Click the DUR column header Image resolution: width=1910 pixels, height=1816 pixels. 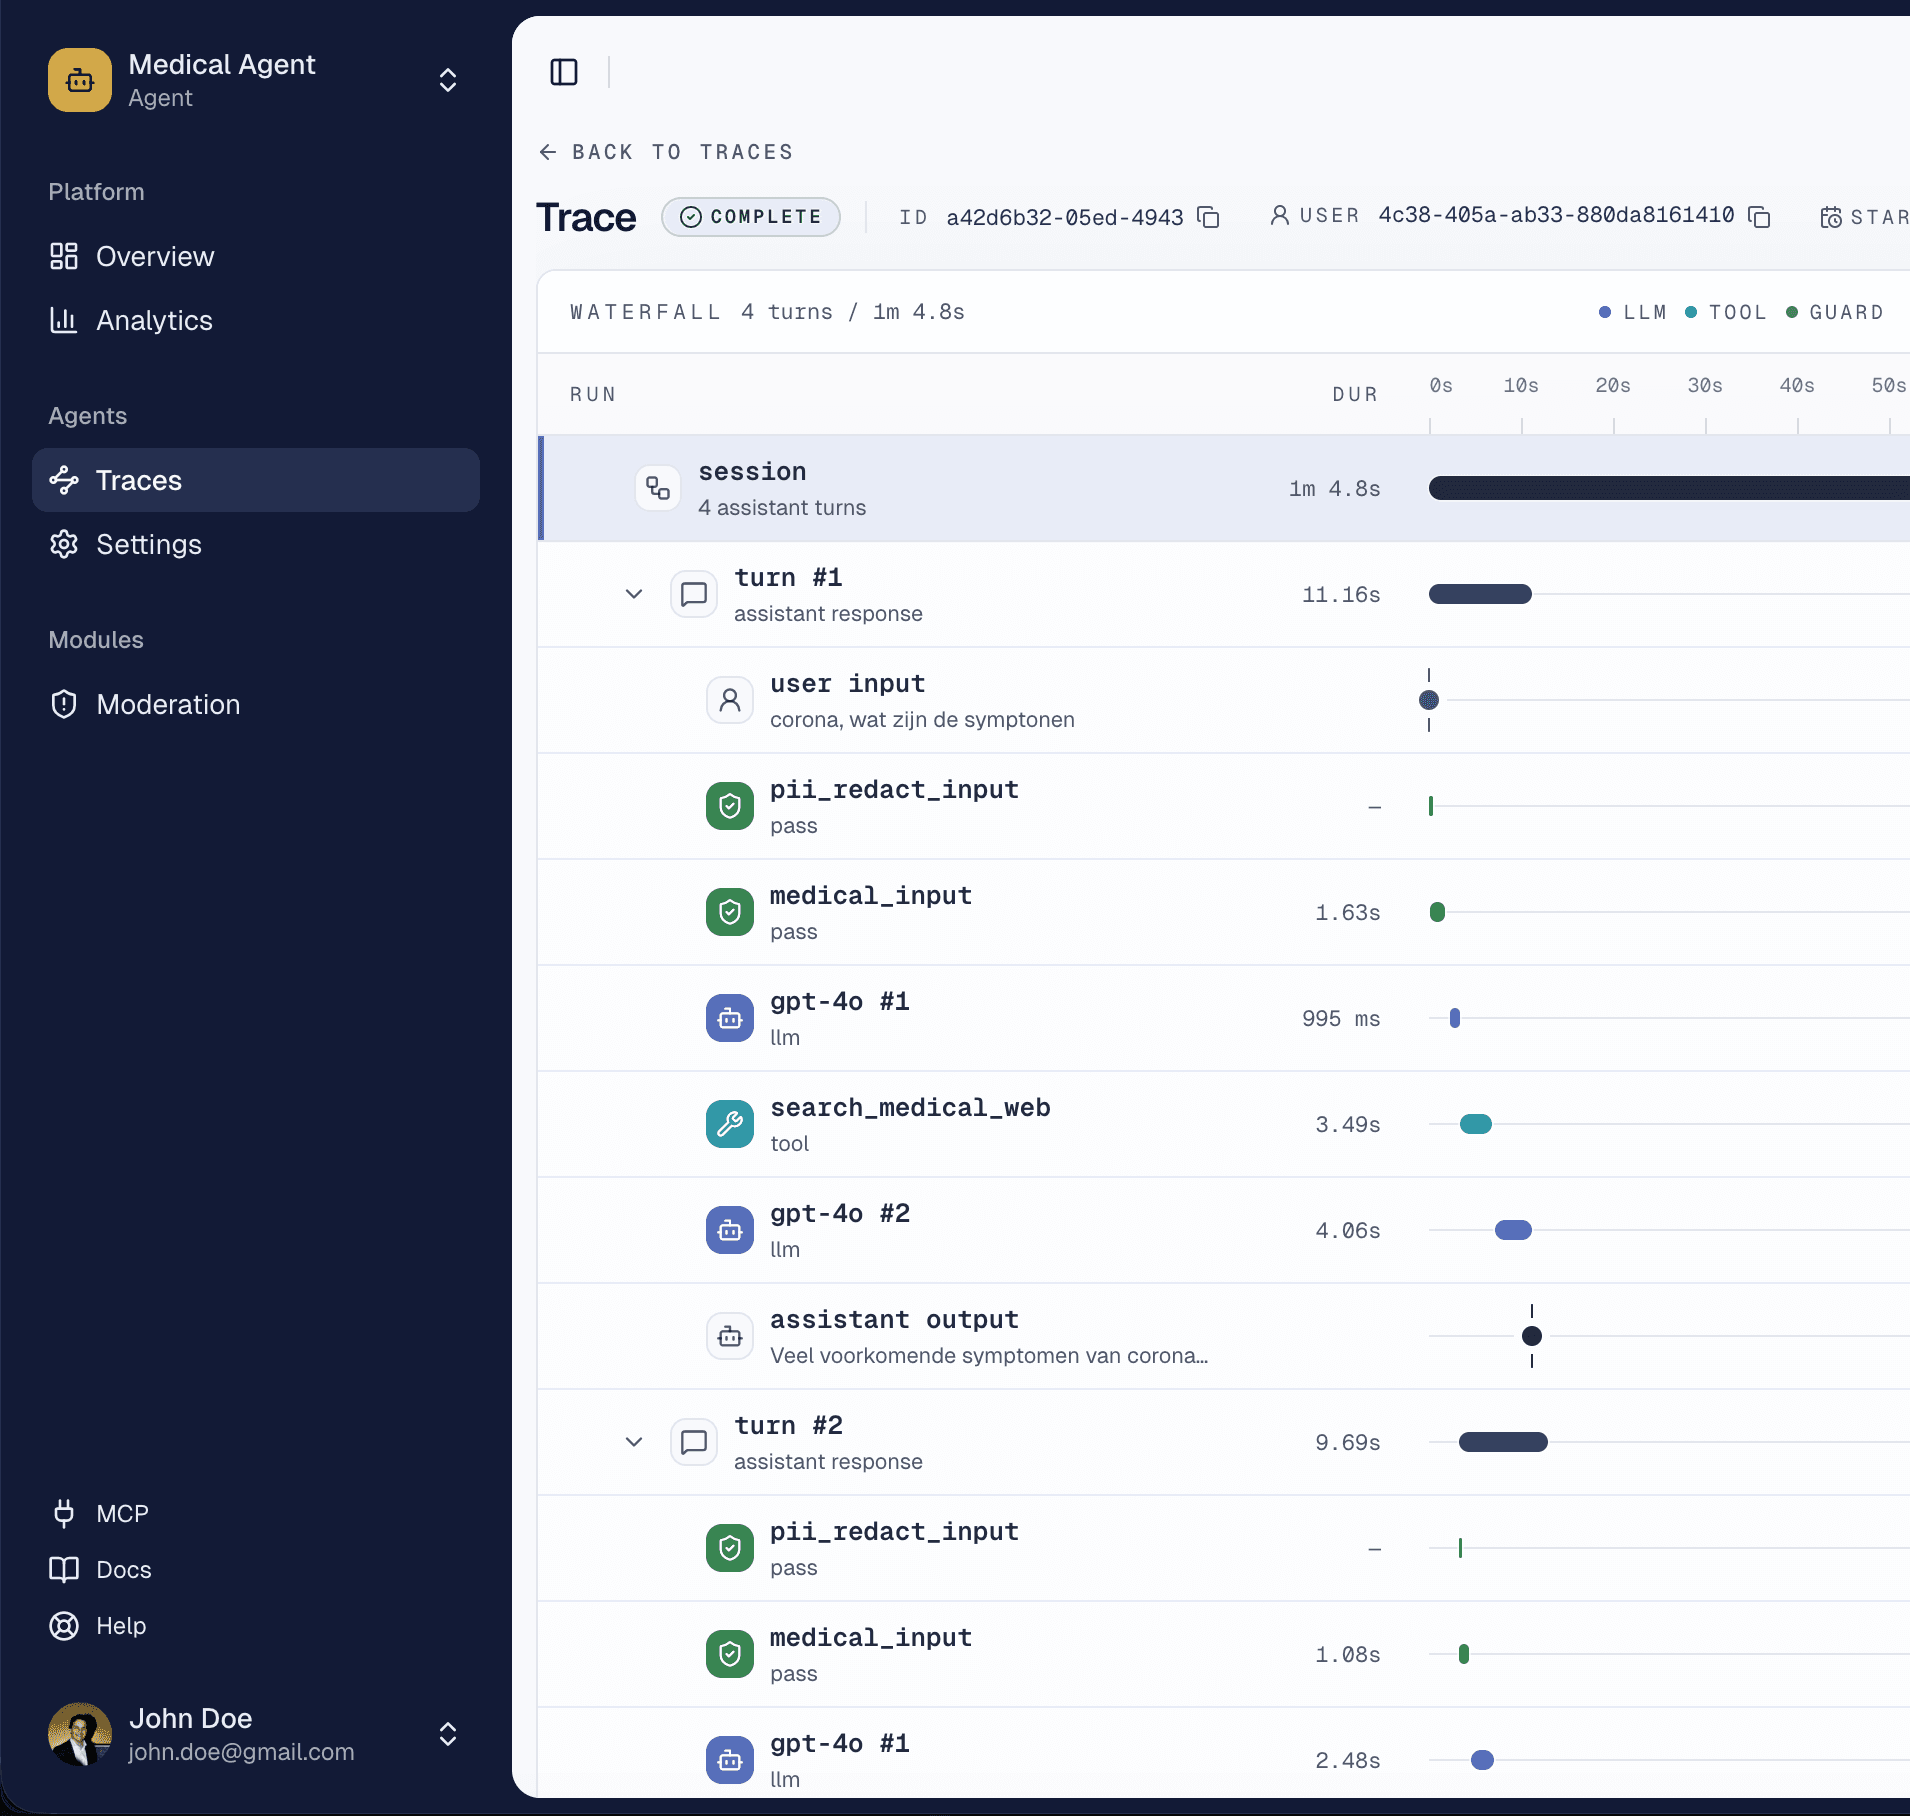pos(1355,394)
